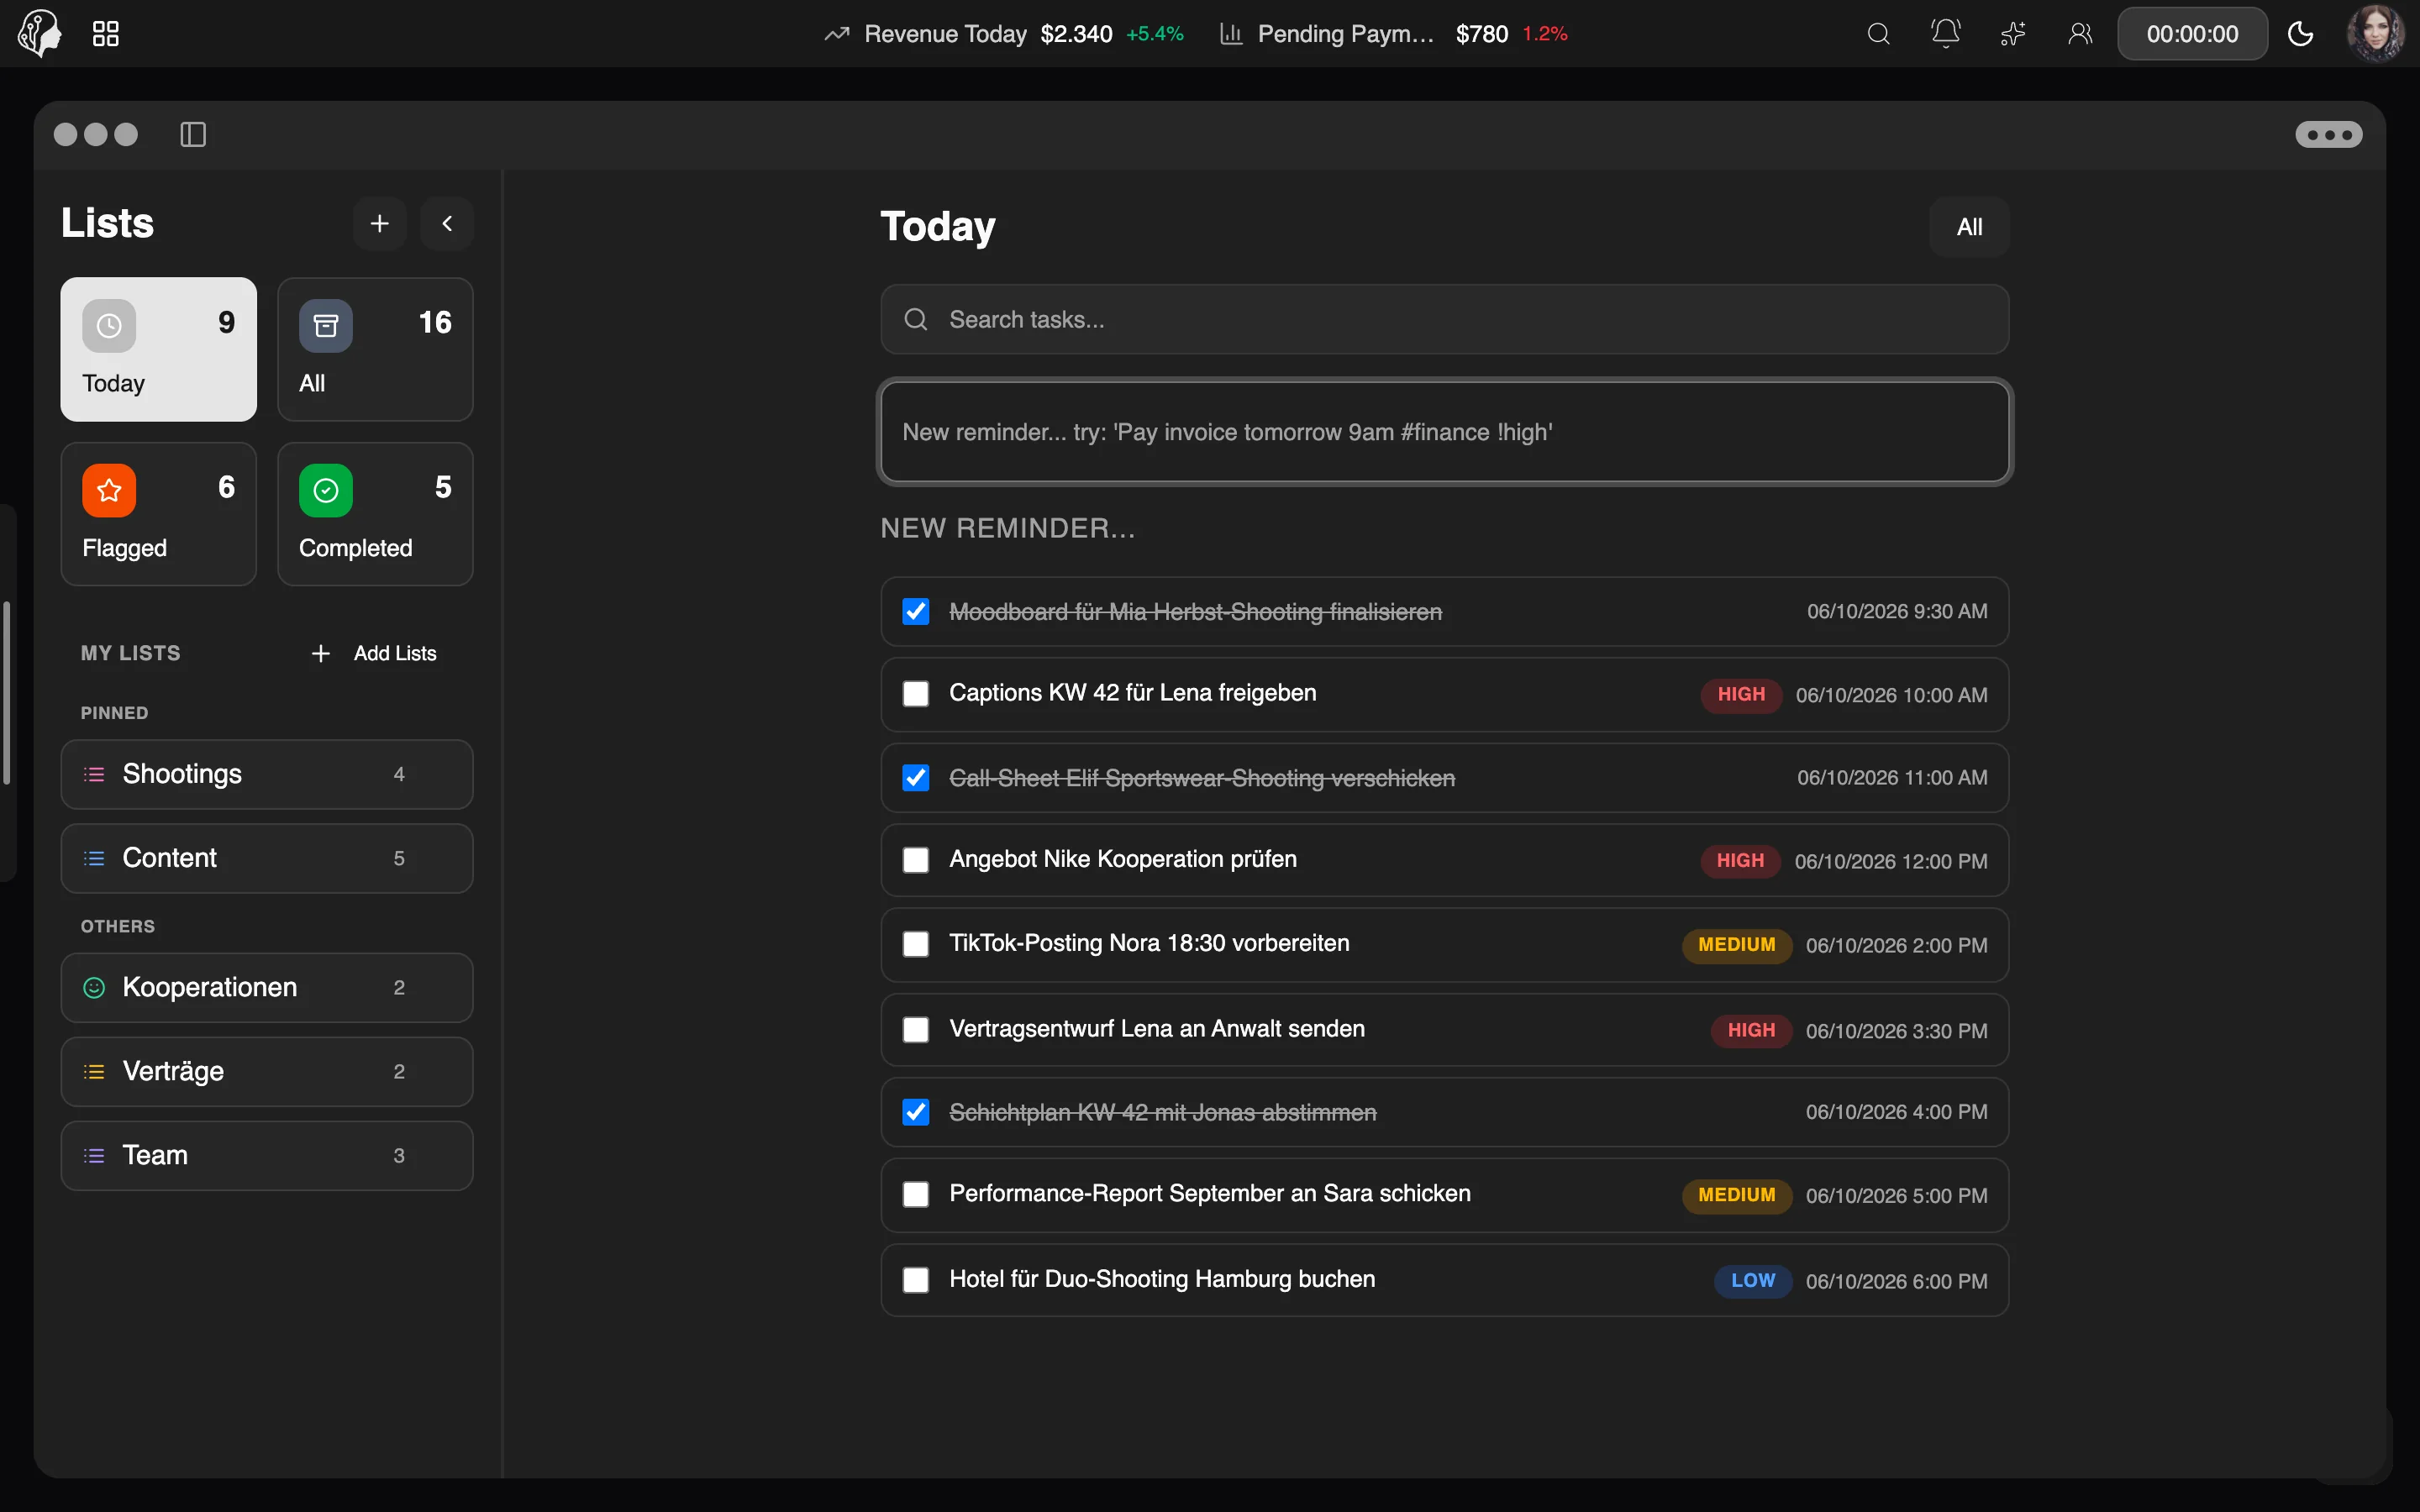This screenshot has width=2420, height=1512.
Task: Select the Today smart list card
Action: coord(159,349)
